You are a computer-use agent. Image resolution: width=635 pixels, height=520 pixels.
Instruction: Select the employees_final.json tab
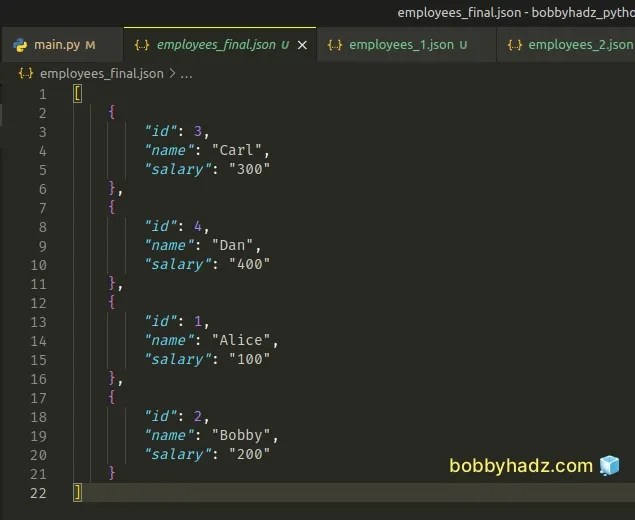[x=219, y=45]
